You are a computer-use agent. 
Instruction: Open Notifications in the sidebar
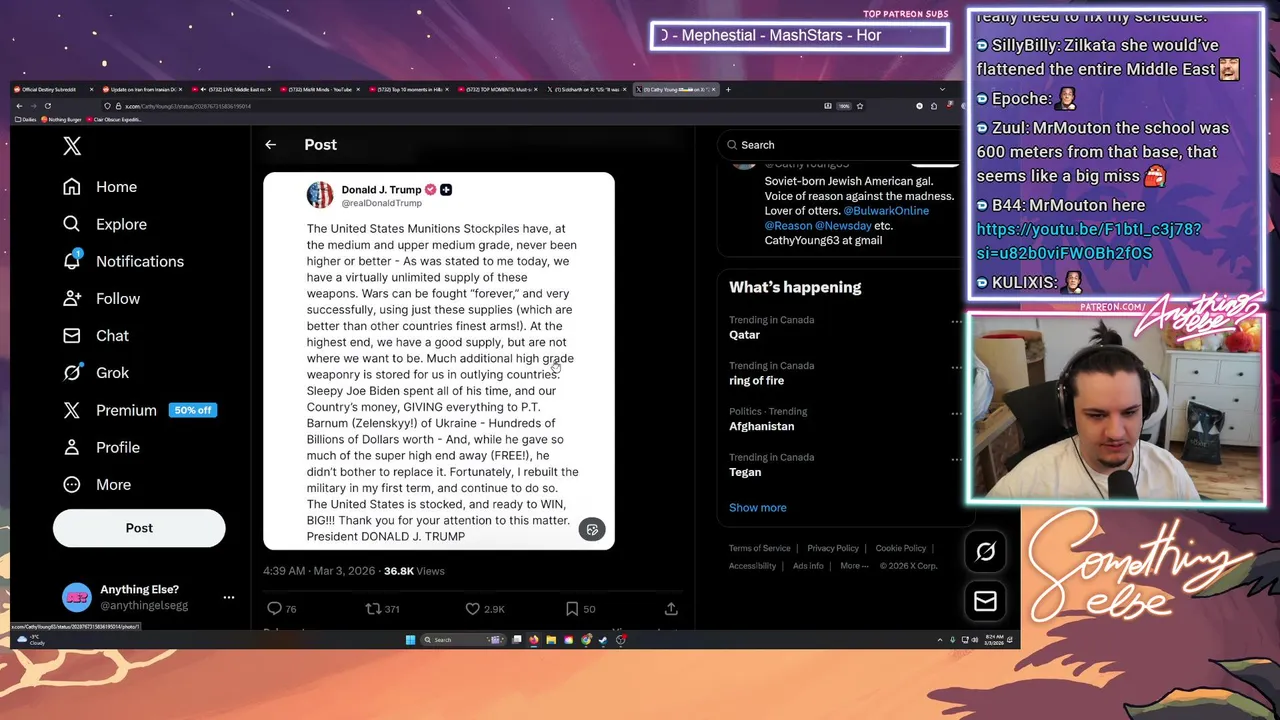point(122,261)
